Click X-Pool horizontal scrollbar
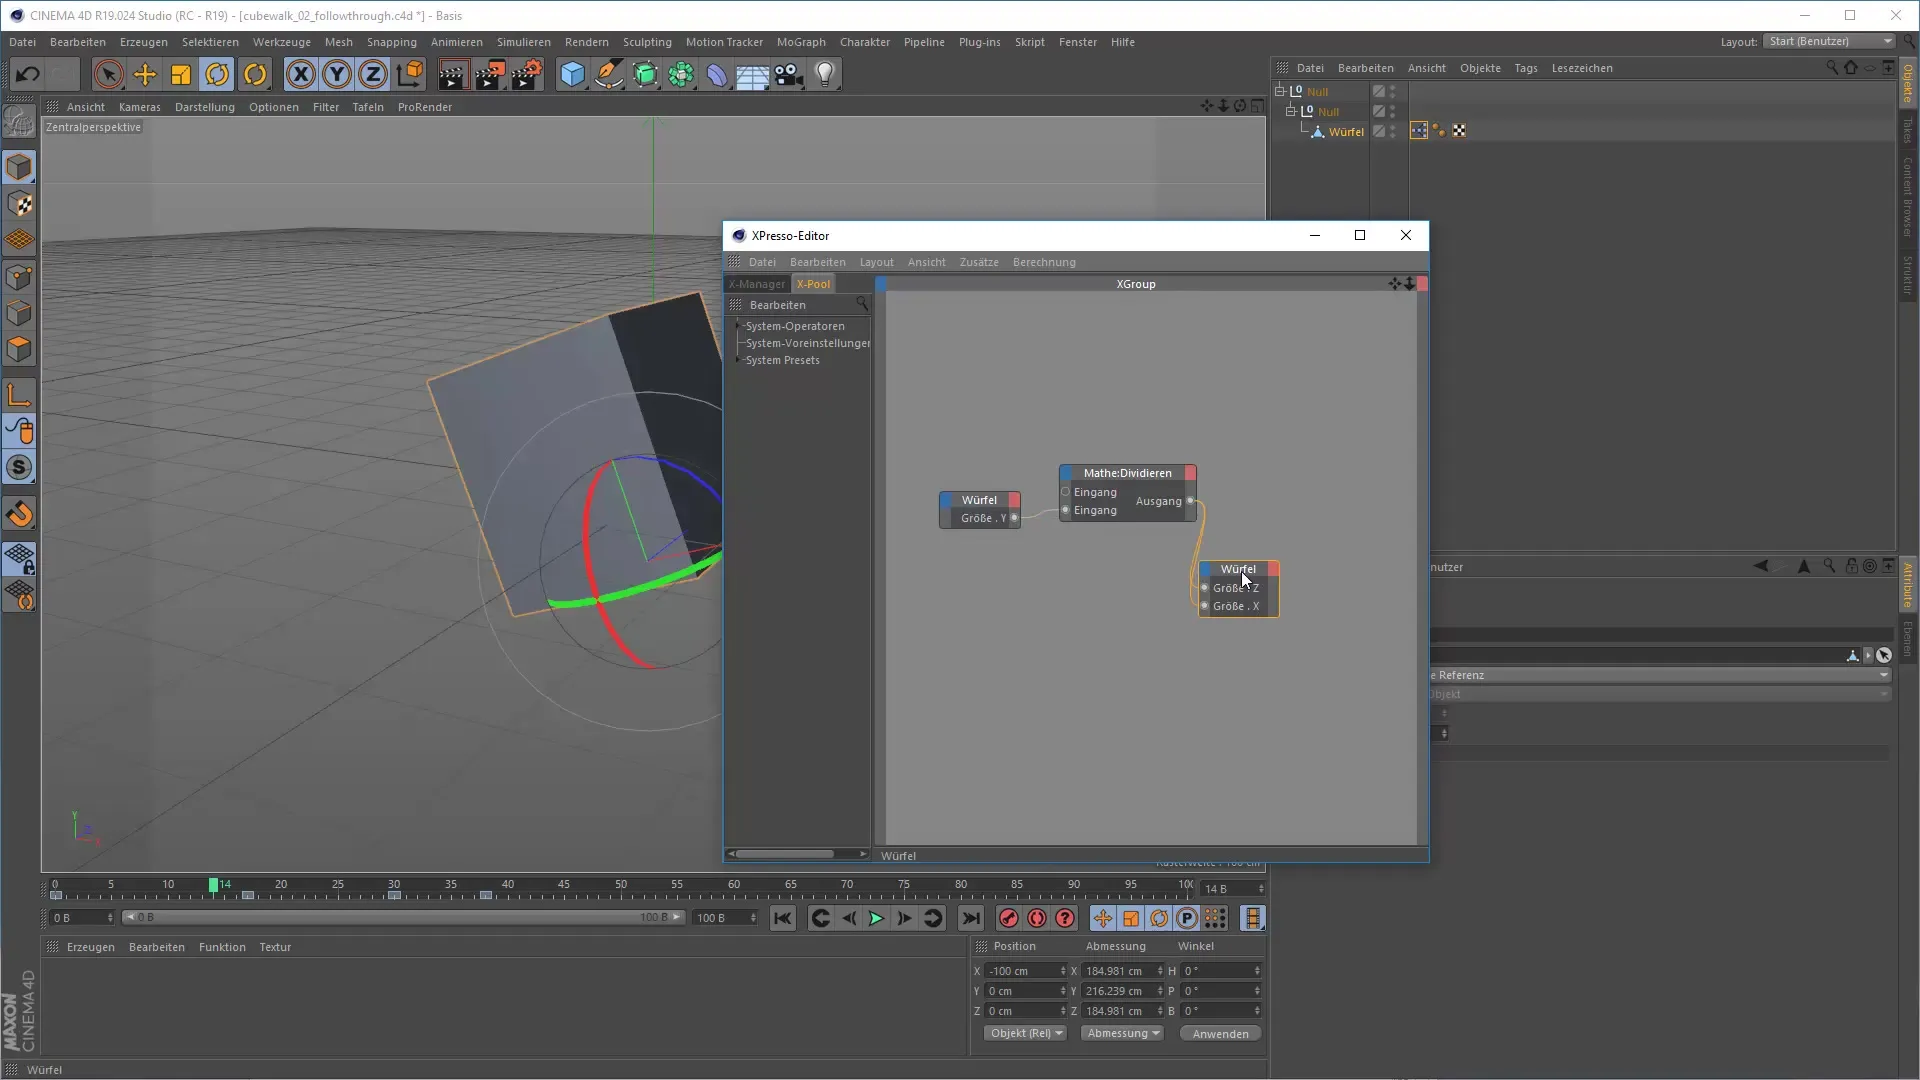Image resolution: width=1920 pixels, height=1080 pixels. [x=785, y=854]
